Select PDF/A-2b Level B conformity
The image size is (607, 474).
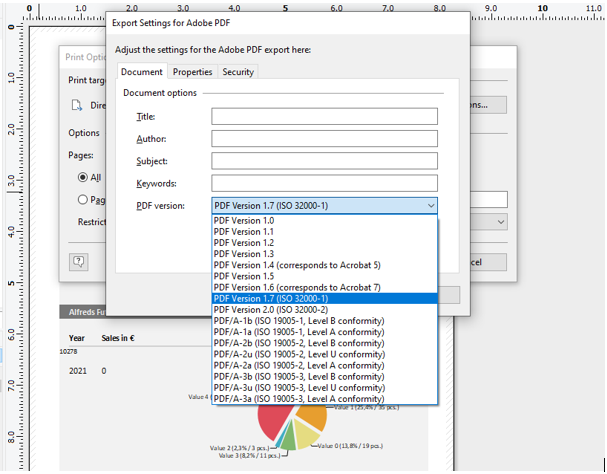pyautogui.click(x=324, y=343)
